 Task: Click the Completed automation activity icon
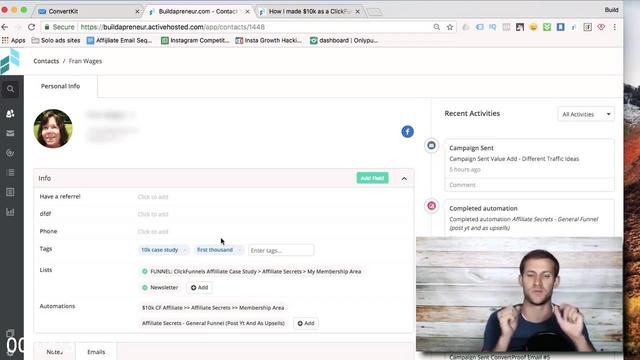431,206
